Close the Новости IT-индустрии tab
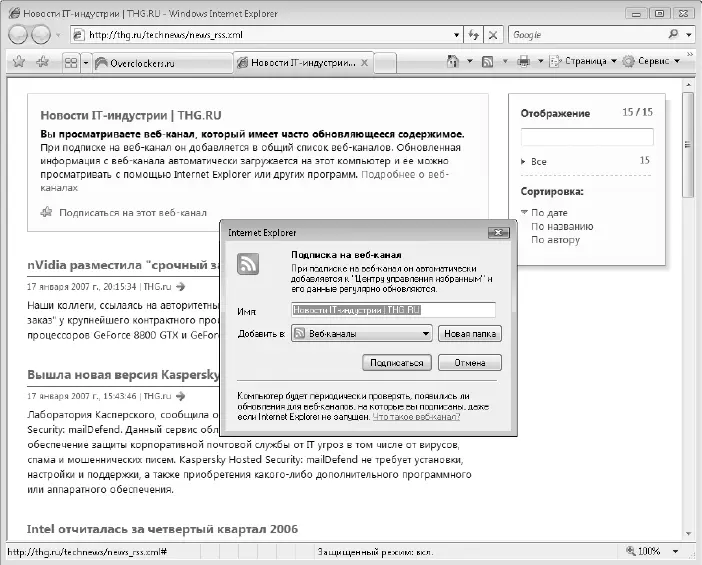702x565 pixels. click(x=365, y=63)
